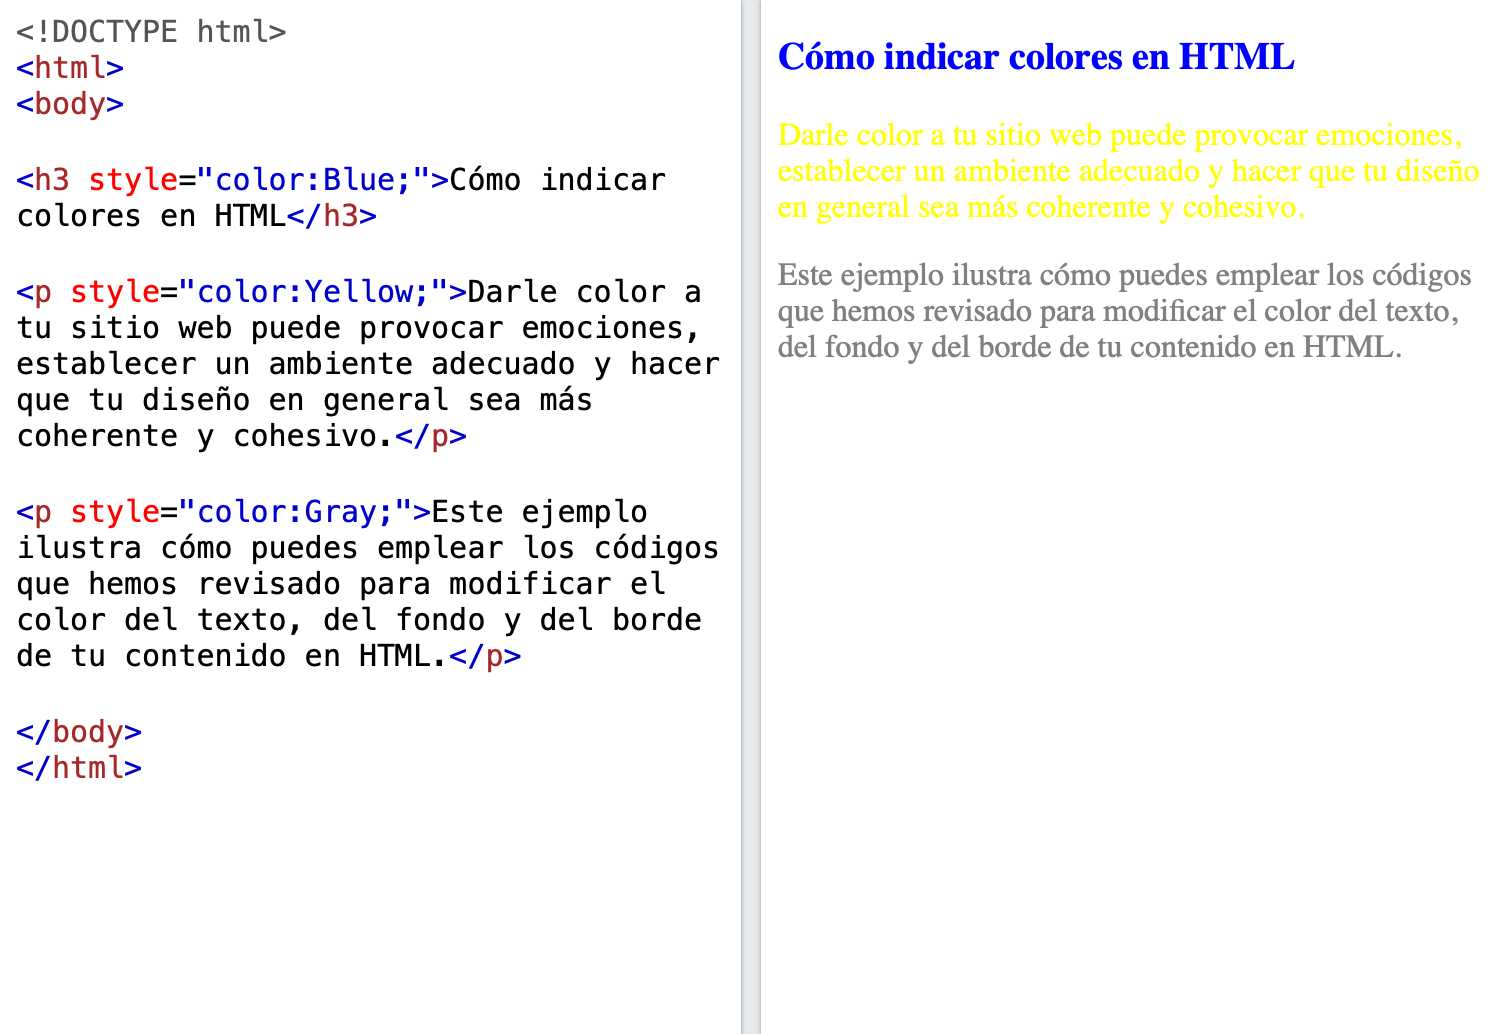Click the vertical divider between code and preview
Image resolution: width=1500 pixels, height=1034 pixels.
pos(751,517)
